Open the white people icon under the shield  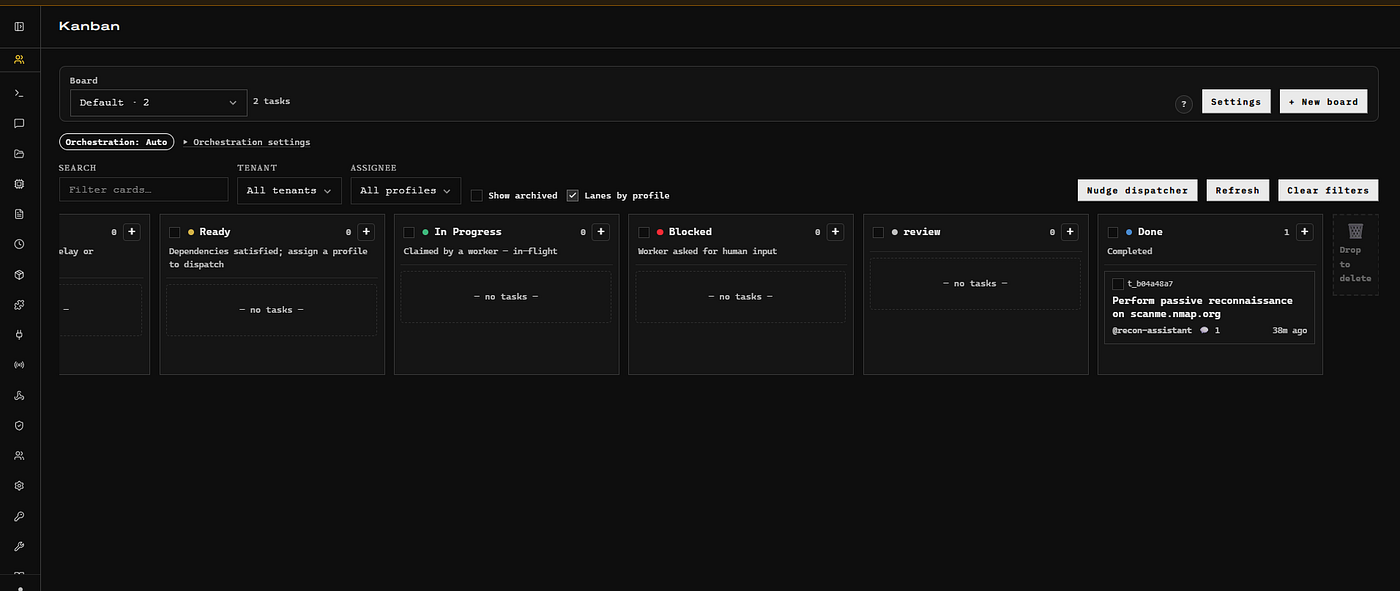[19, 455]
